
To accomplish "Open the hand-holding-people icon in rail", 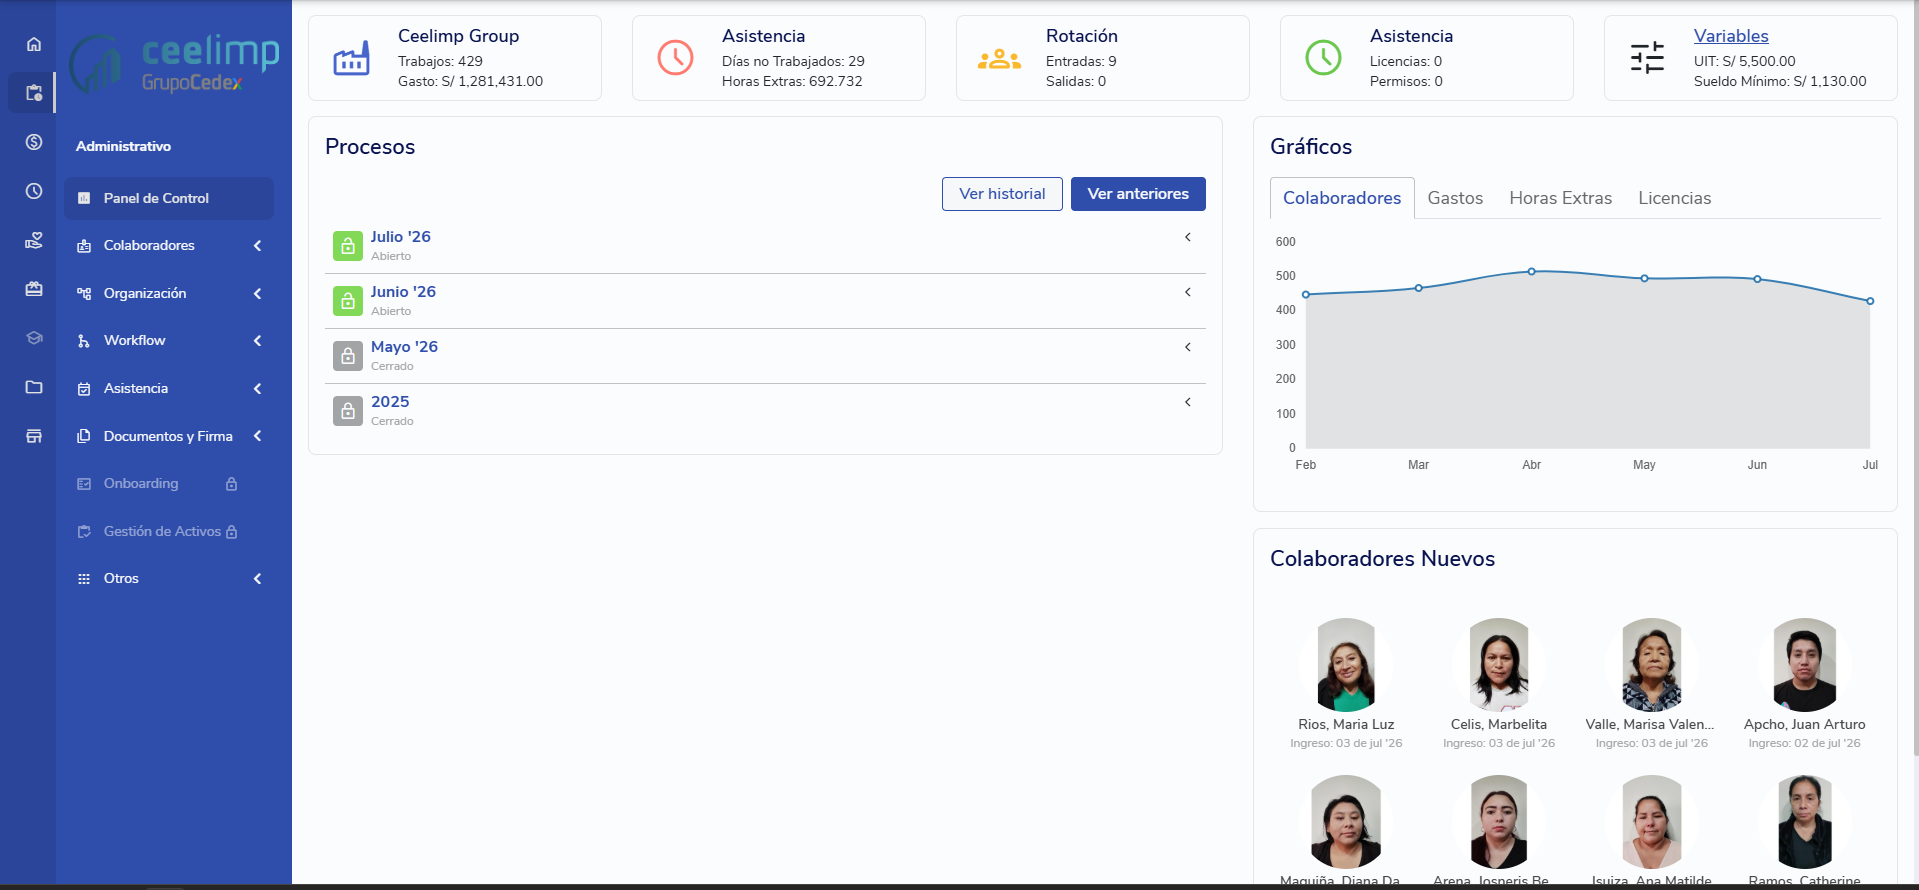I will [34, 240].
